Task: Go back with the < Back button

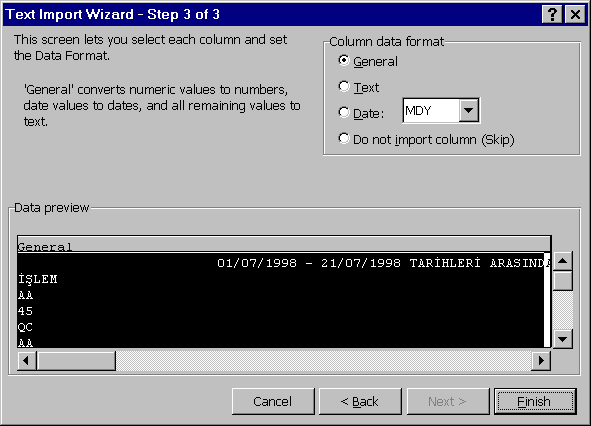Action: coord(360,401)
